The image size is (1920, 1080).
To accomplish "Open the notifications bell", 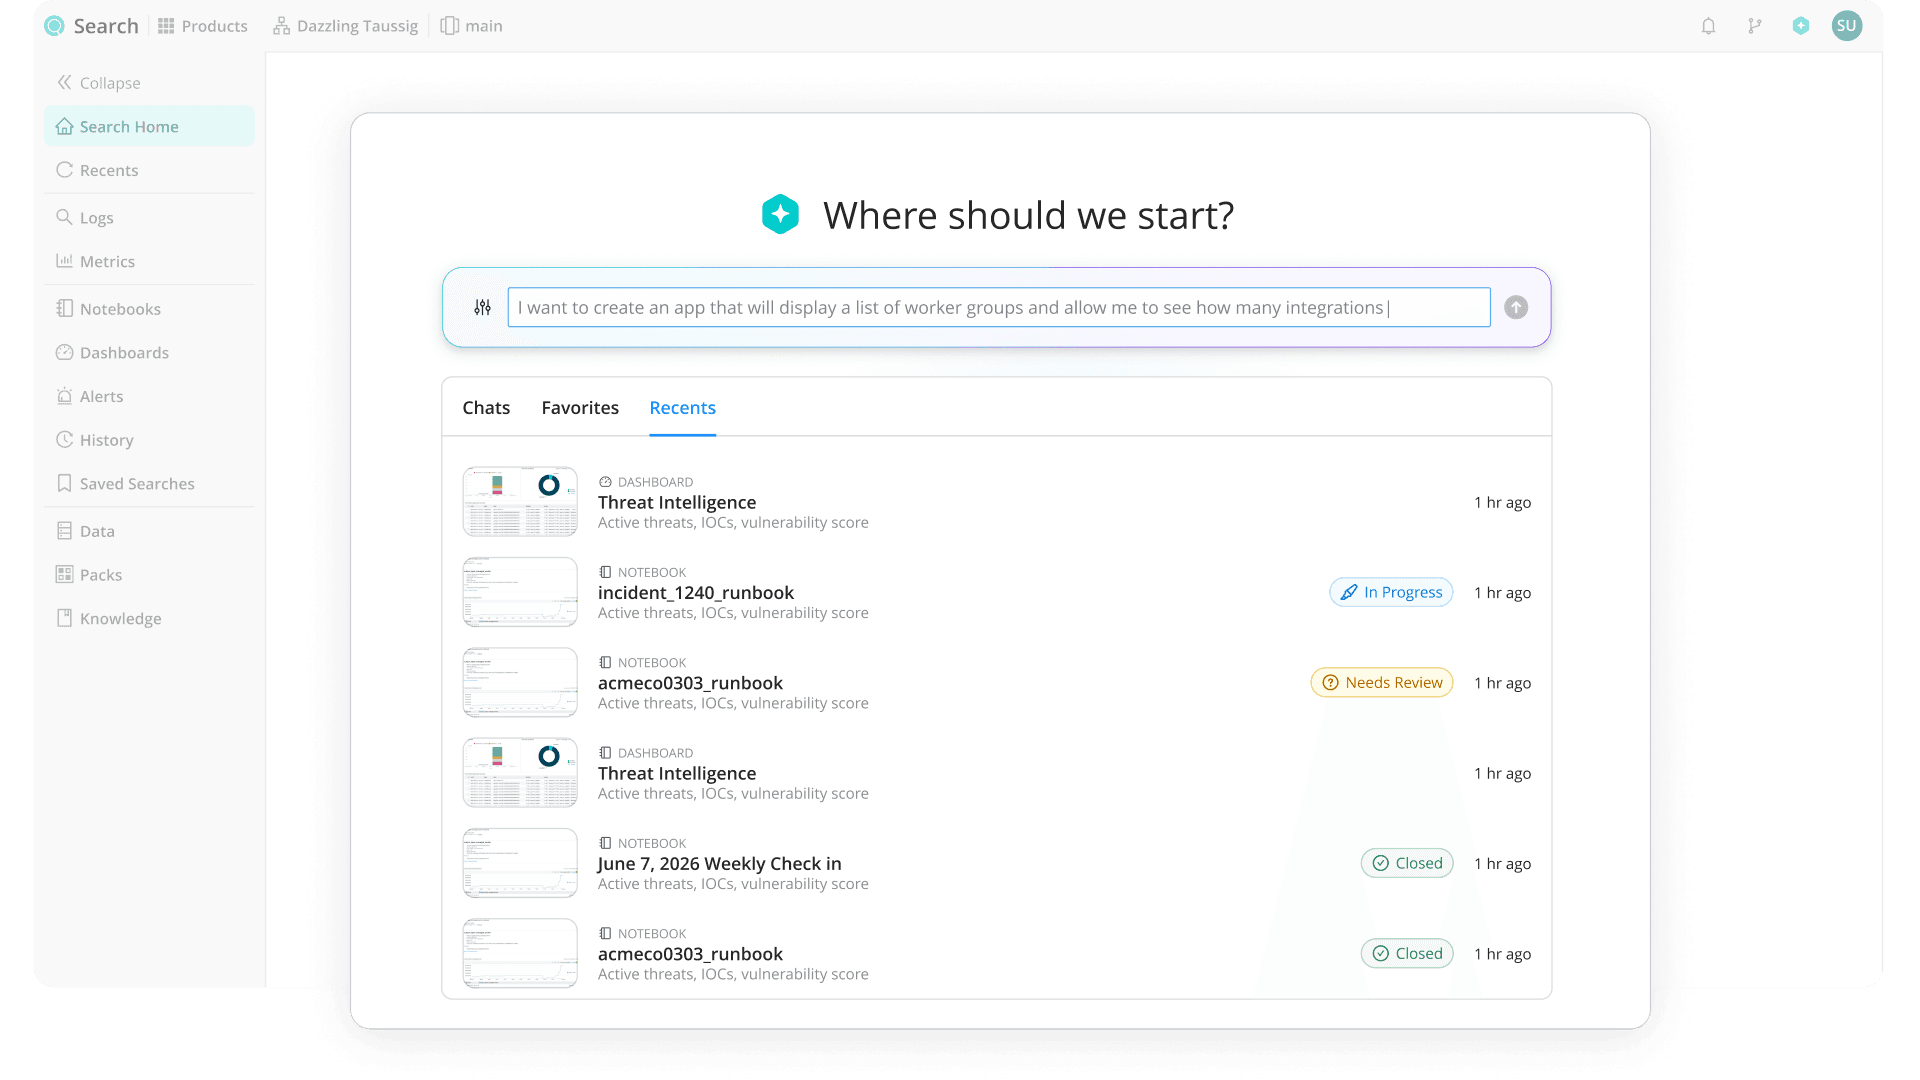I will (x=1708, y=26).
